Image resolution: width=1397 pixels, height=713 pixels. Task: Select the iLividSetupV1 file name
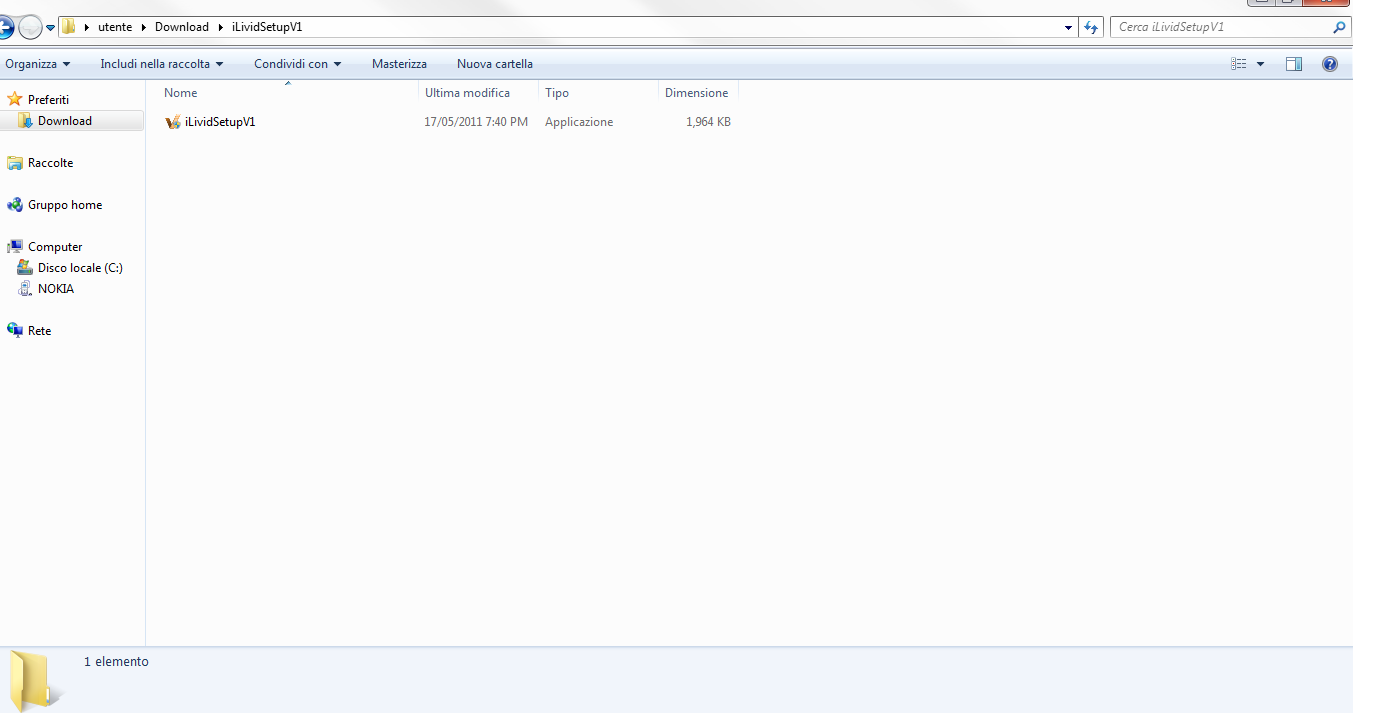point(220,122)
